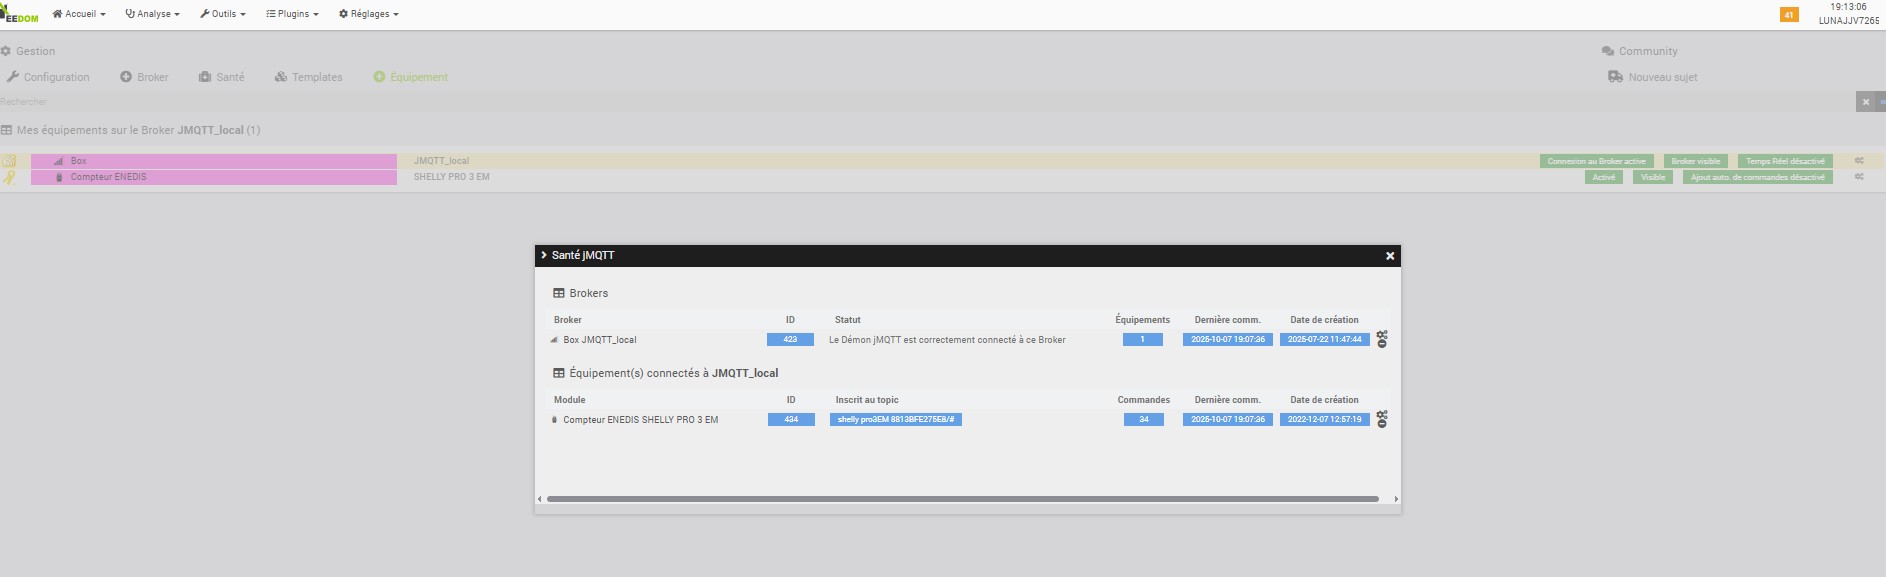The height and width of the screenshot is (577, 1886).
Task: Toggle the Visible badge for Compteur ENEDIS
Action: pyautogui.click(x=1653, y=177)
